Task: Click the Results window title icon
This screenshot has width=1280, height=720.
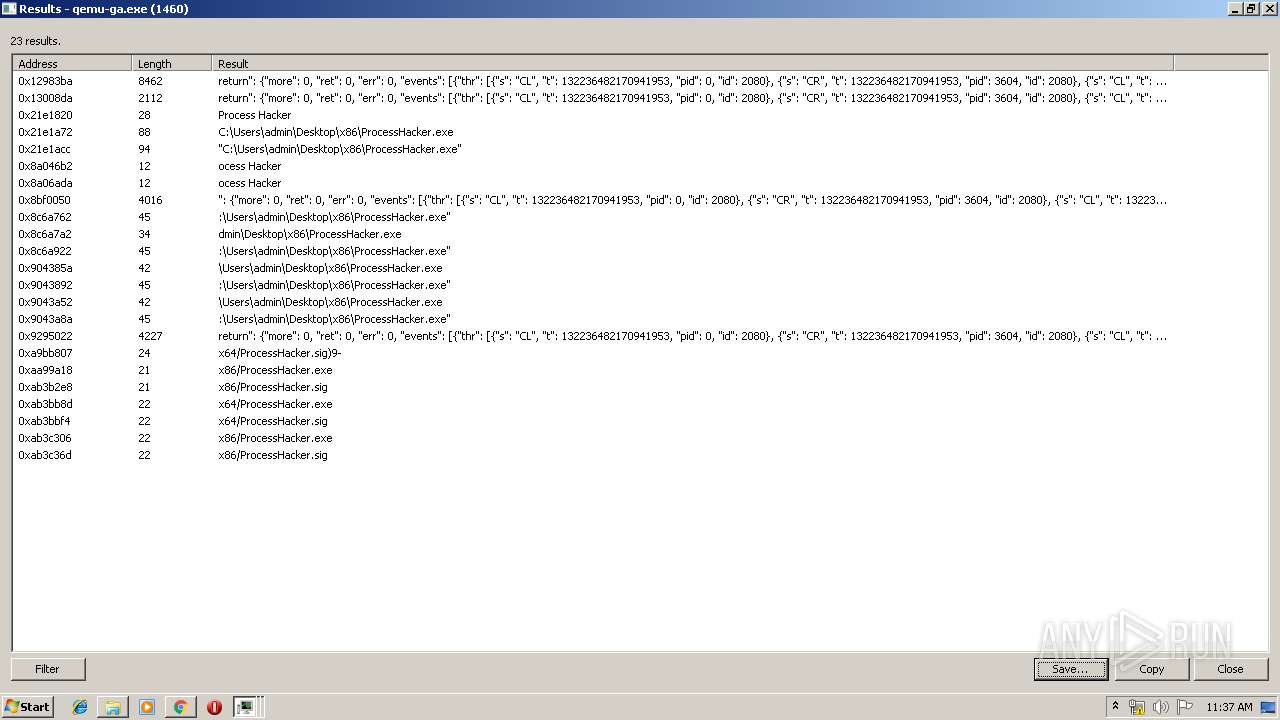Action: pyautogui.click(x=9, y=8)
